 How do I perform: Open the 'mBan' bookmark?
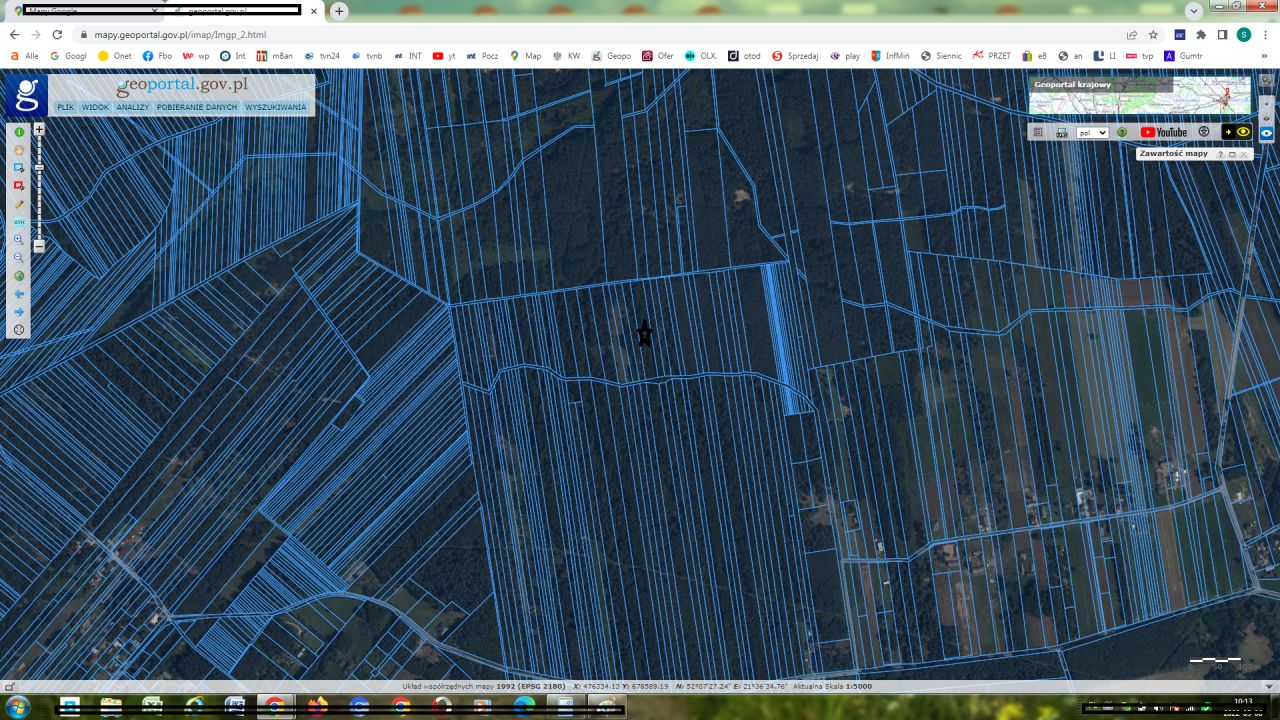coord(275,56)
